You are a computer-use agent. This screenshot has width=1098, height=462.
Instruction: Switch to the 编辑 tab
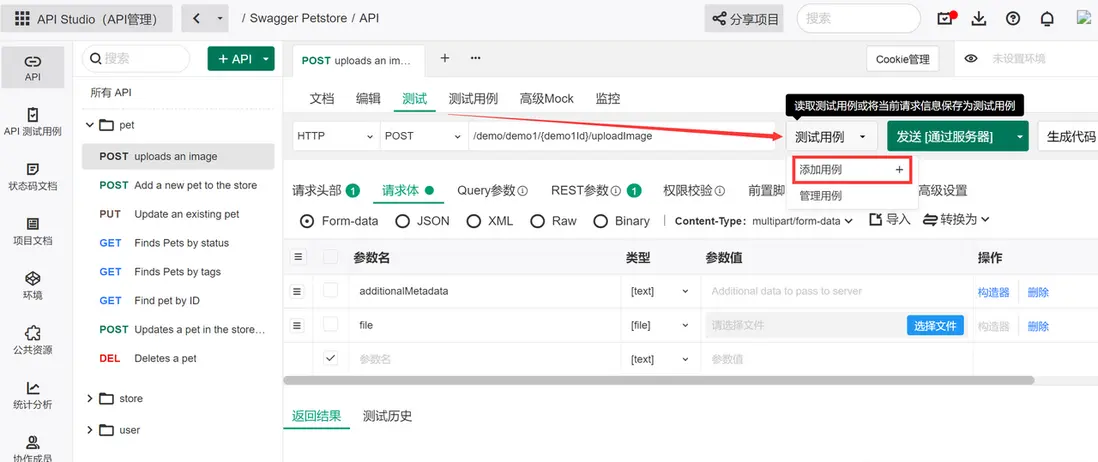coord(368,99)
